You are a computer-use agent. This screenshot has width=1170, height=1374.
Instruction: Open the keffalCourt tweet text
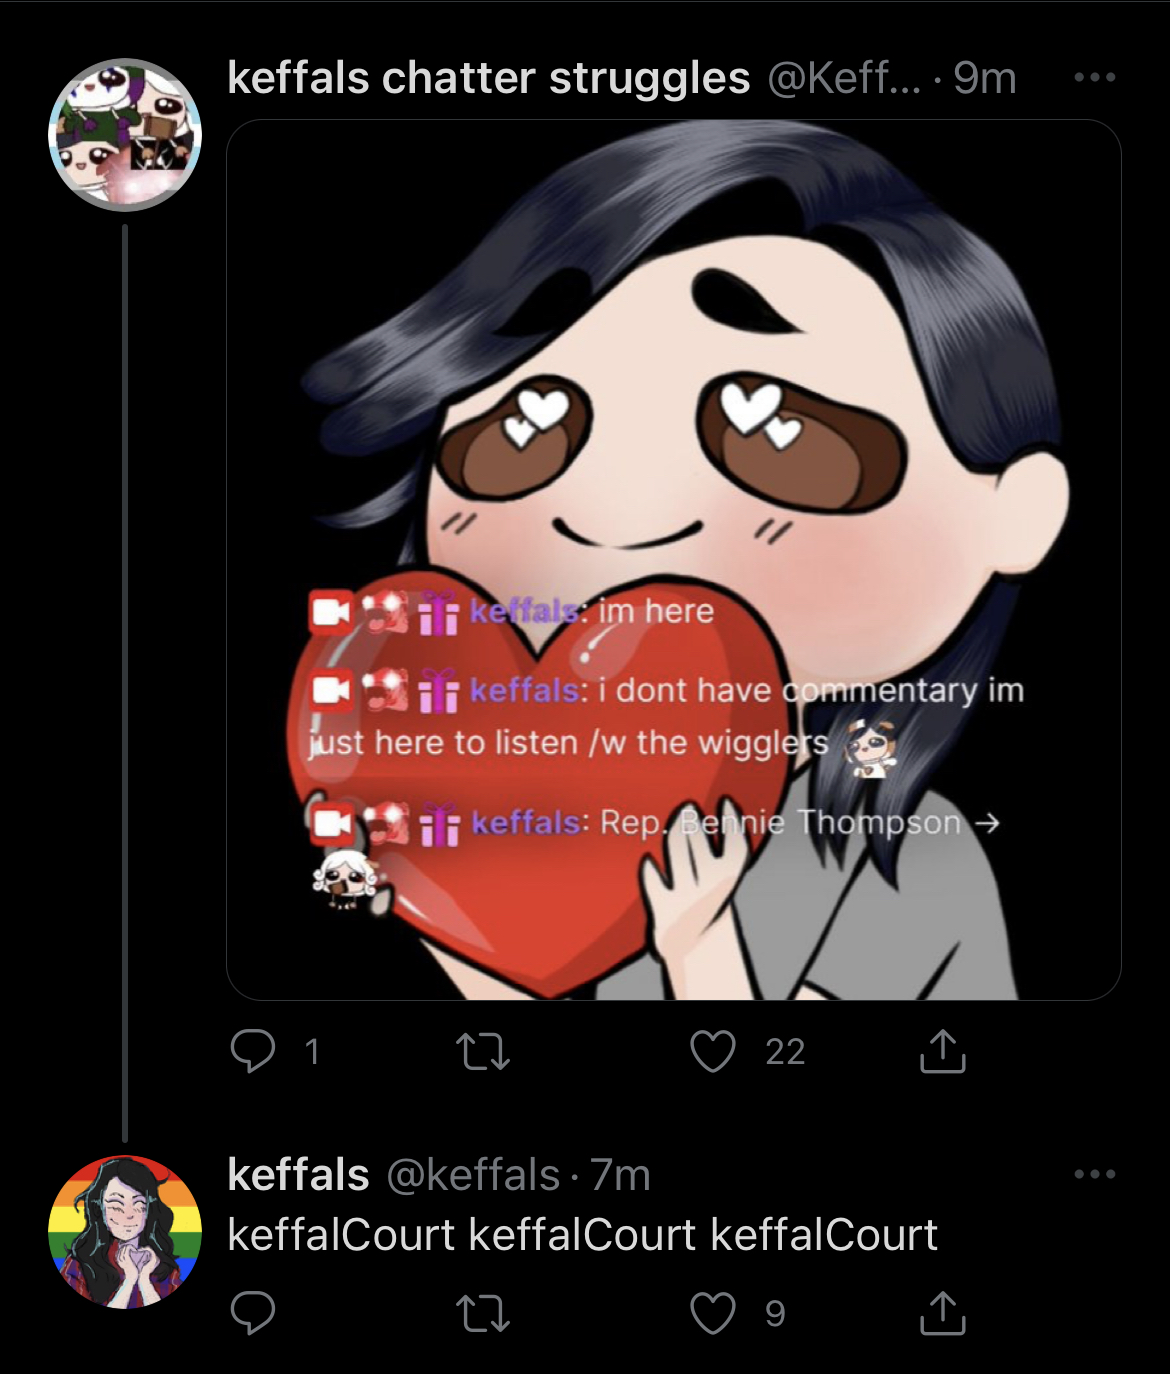(582, 1235)
